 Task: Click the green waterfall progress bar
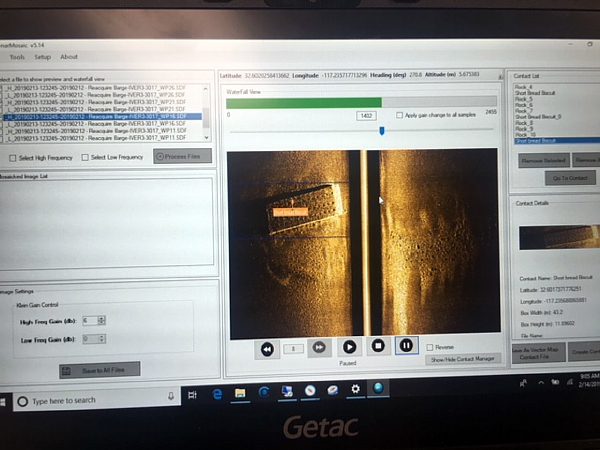point(304,103)
